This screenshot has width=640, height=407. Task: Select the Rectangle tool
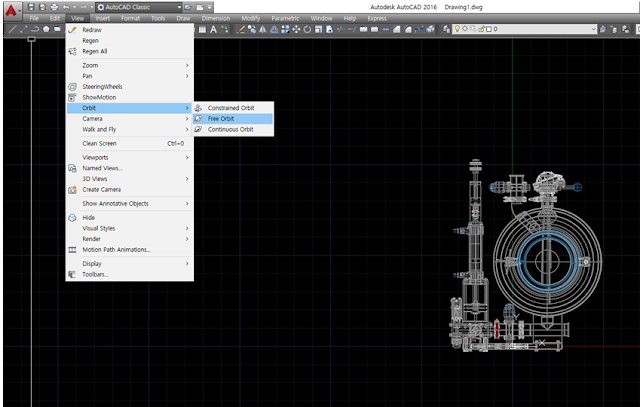pyautogui.click(x=57, y=29)
